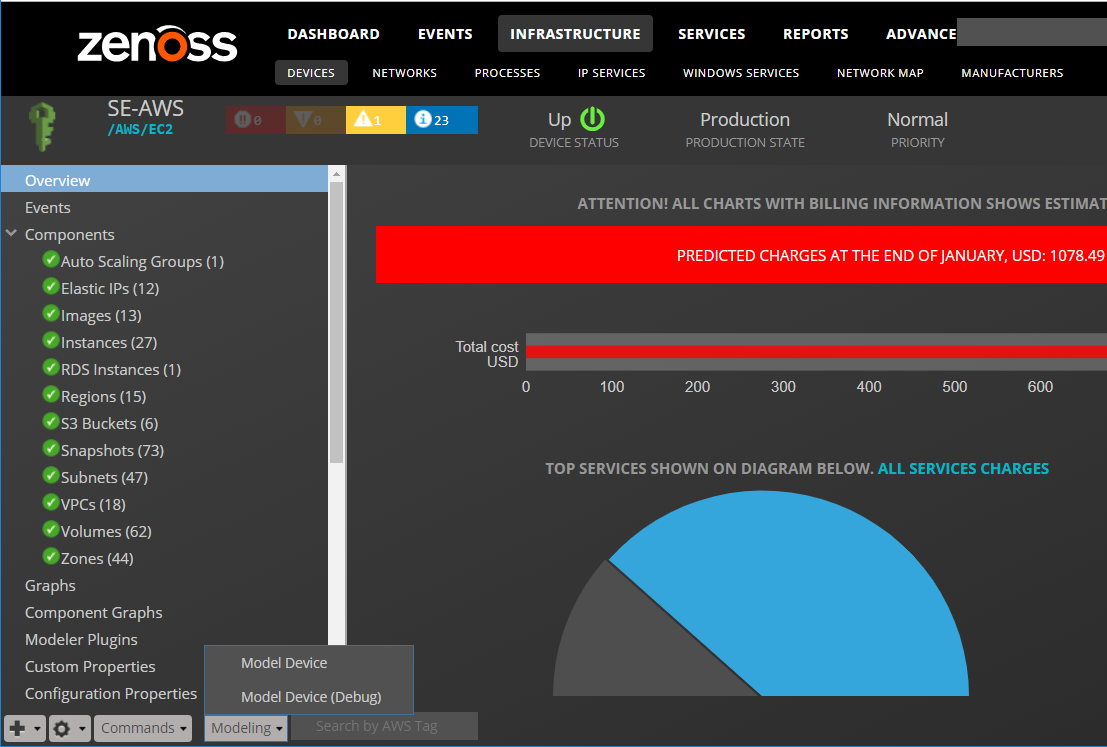Click the green check beside Instances
The image size is (1107, 747).
coord(51,342)
